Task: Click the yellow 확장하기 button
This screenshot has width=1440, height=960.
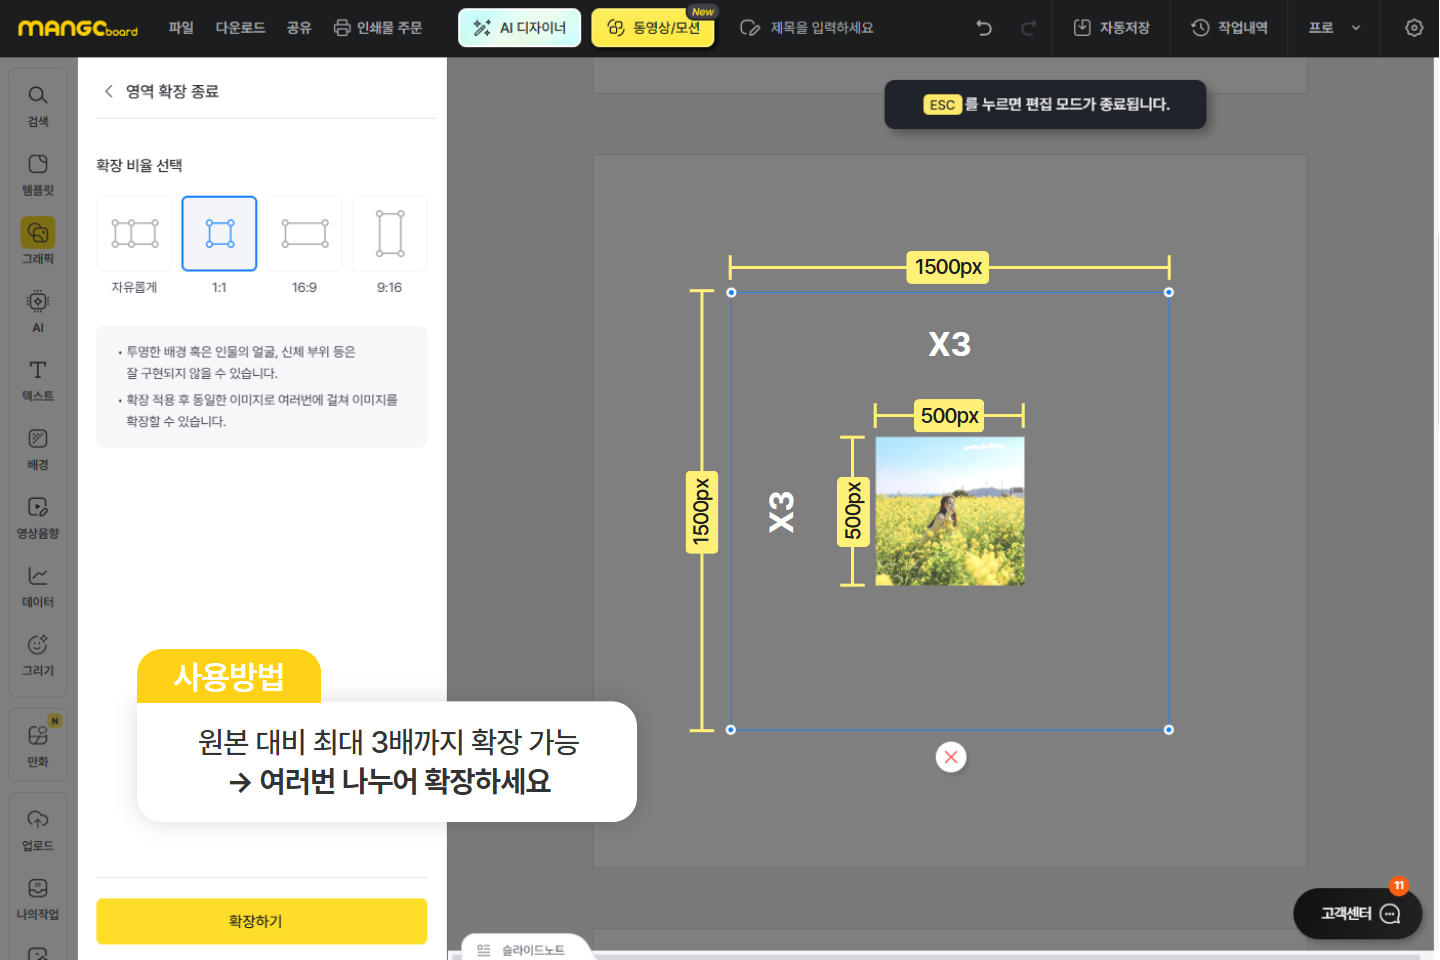Action: [261, 921]
